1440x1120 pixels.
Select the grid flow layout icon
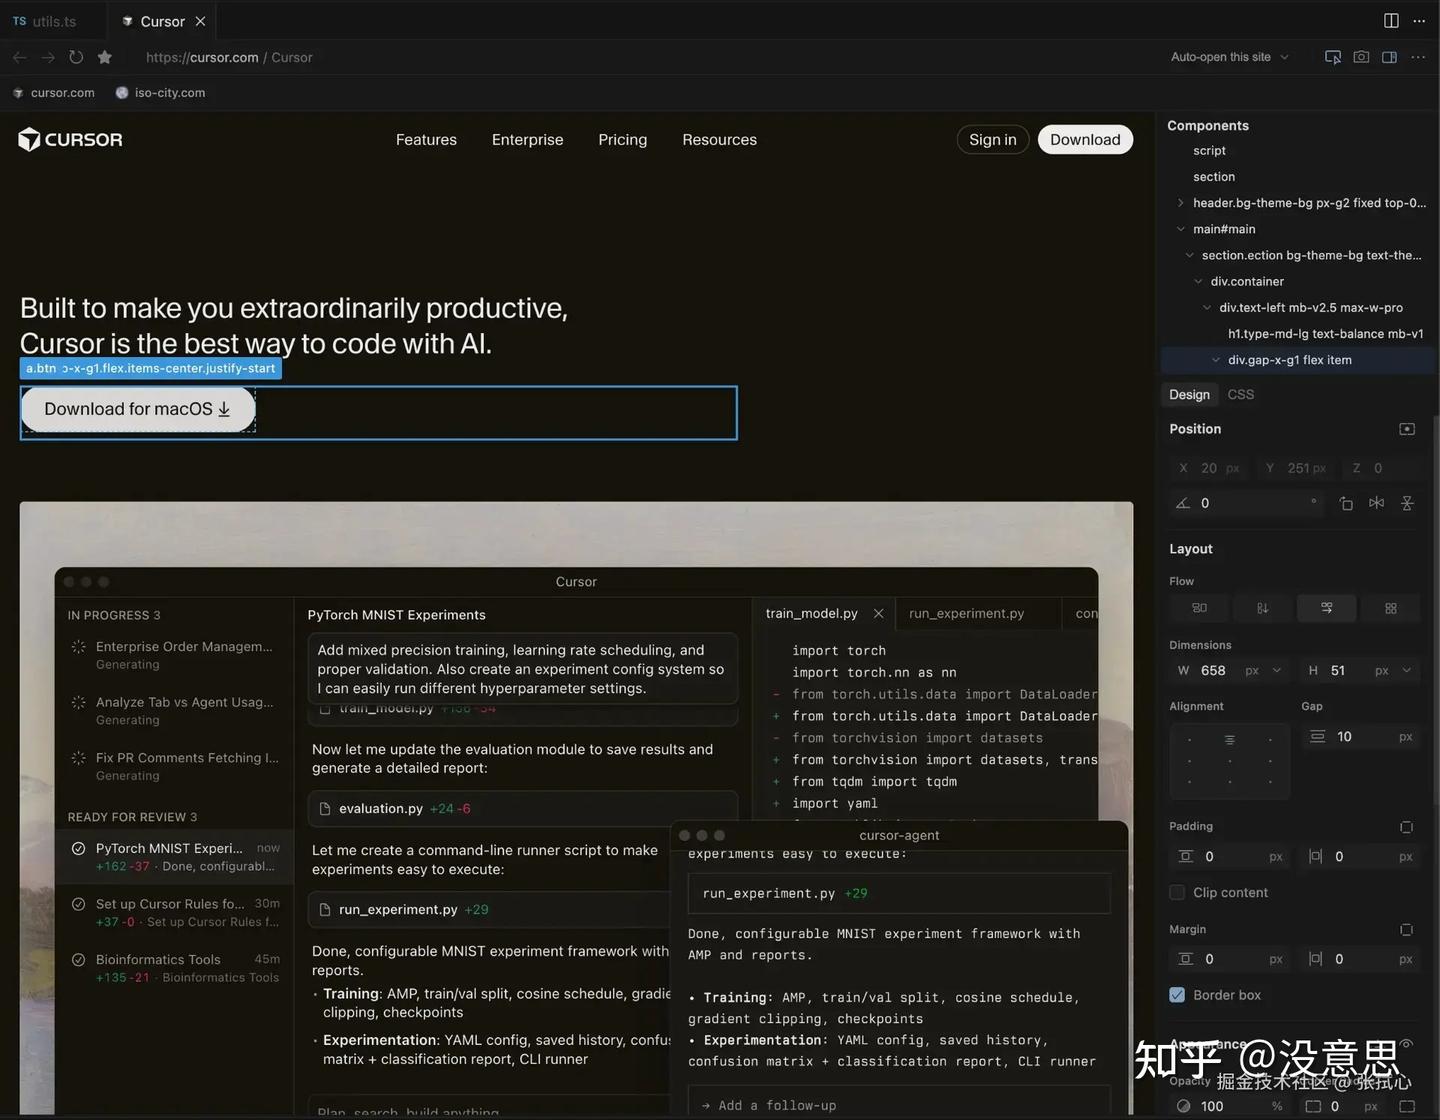(x=1390, y=608)
